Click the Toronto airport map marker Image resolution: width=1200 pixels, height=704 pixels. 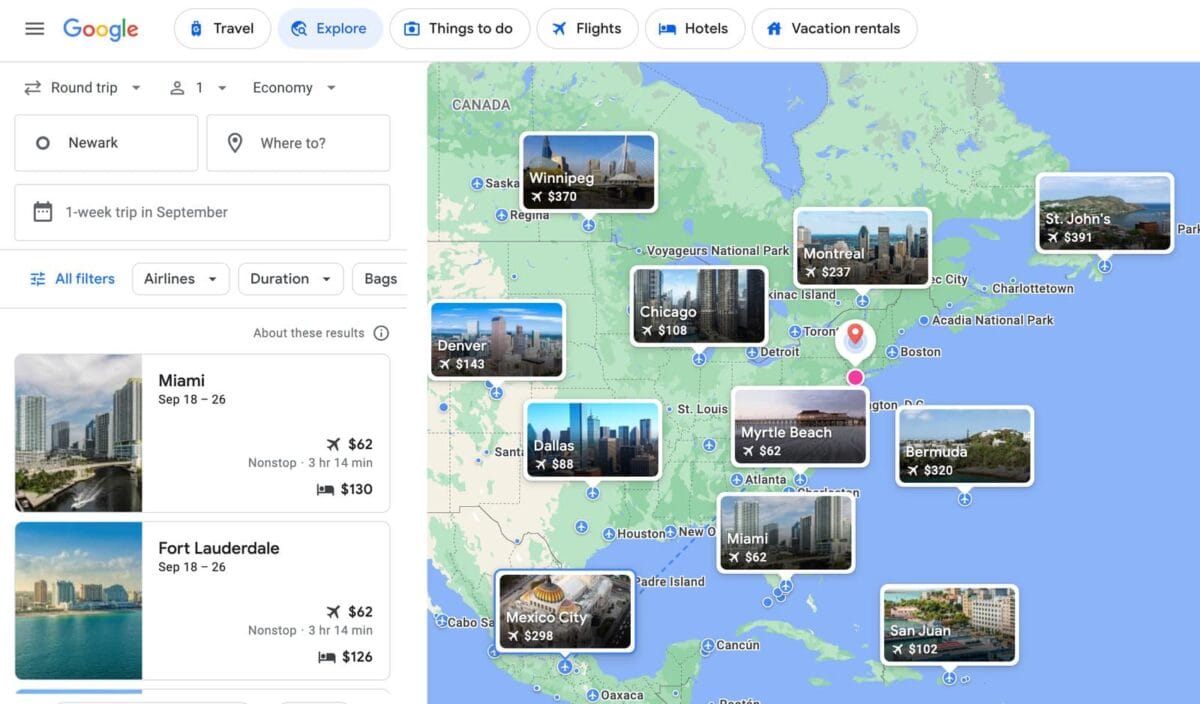tap(795, 332)
